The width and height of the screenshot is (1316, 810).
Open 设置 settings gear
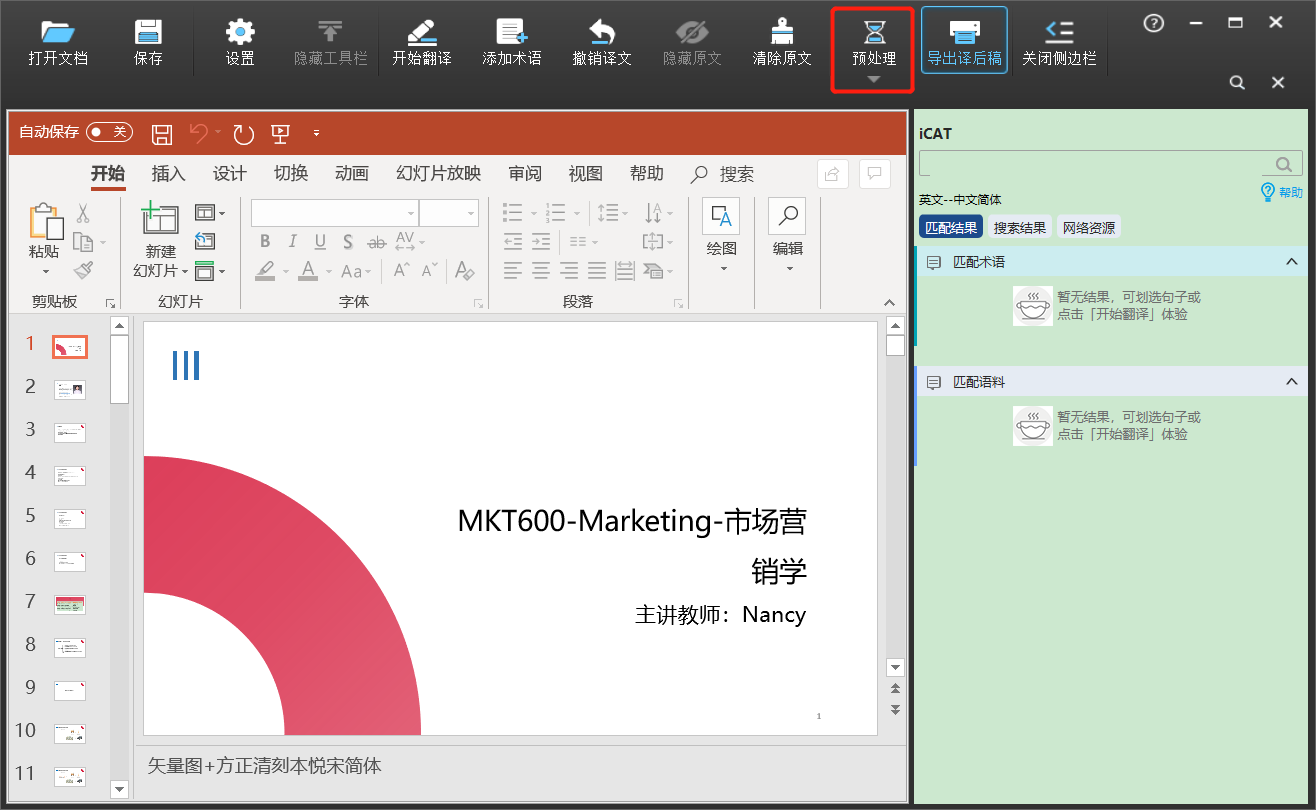[240, 43]
